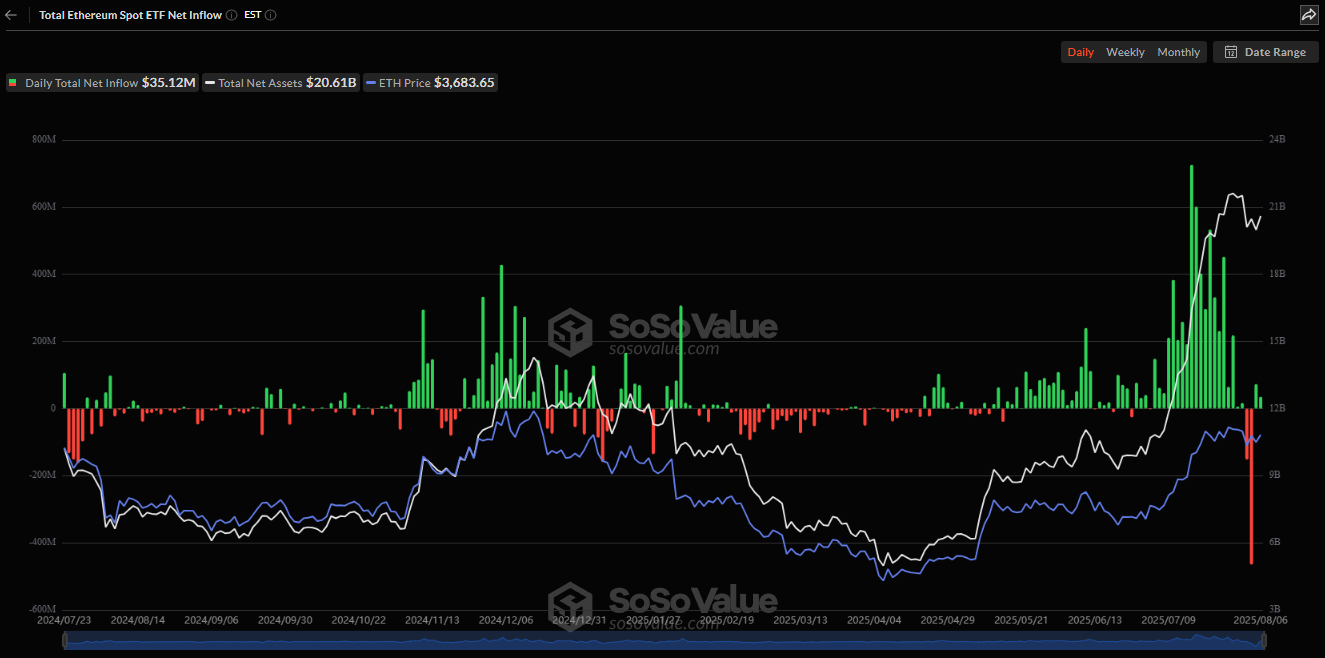Toggle the Daily Total Net Inflow series
Image resolution: width=1325 pixels, height=658 pixels.
click(100, 82)
